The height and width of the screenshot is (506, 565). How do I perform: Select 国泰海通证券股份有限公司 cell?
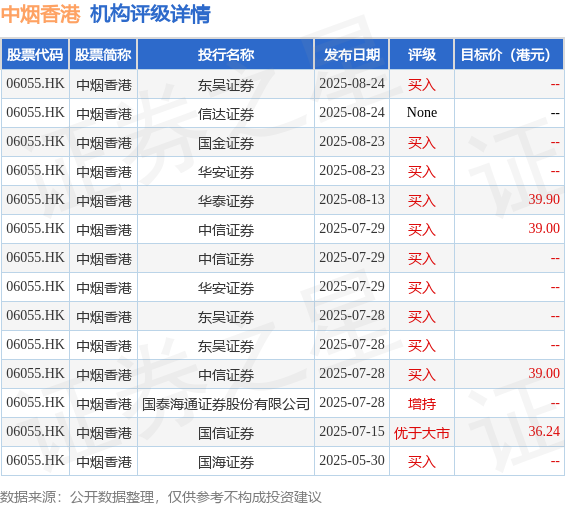tap(226, 404)
